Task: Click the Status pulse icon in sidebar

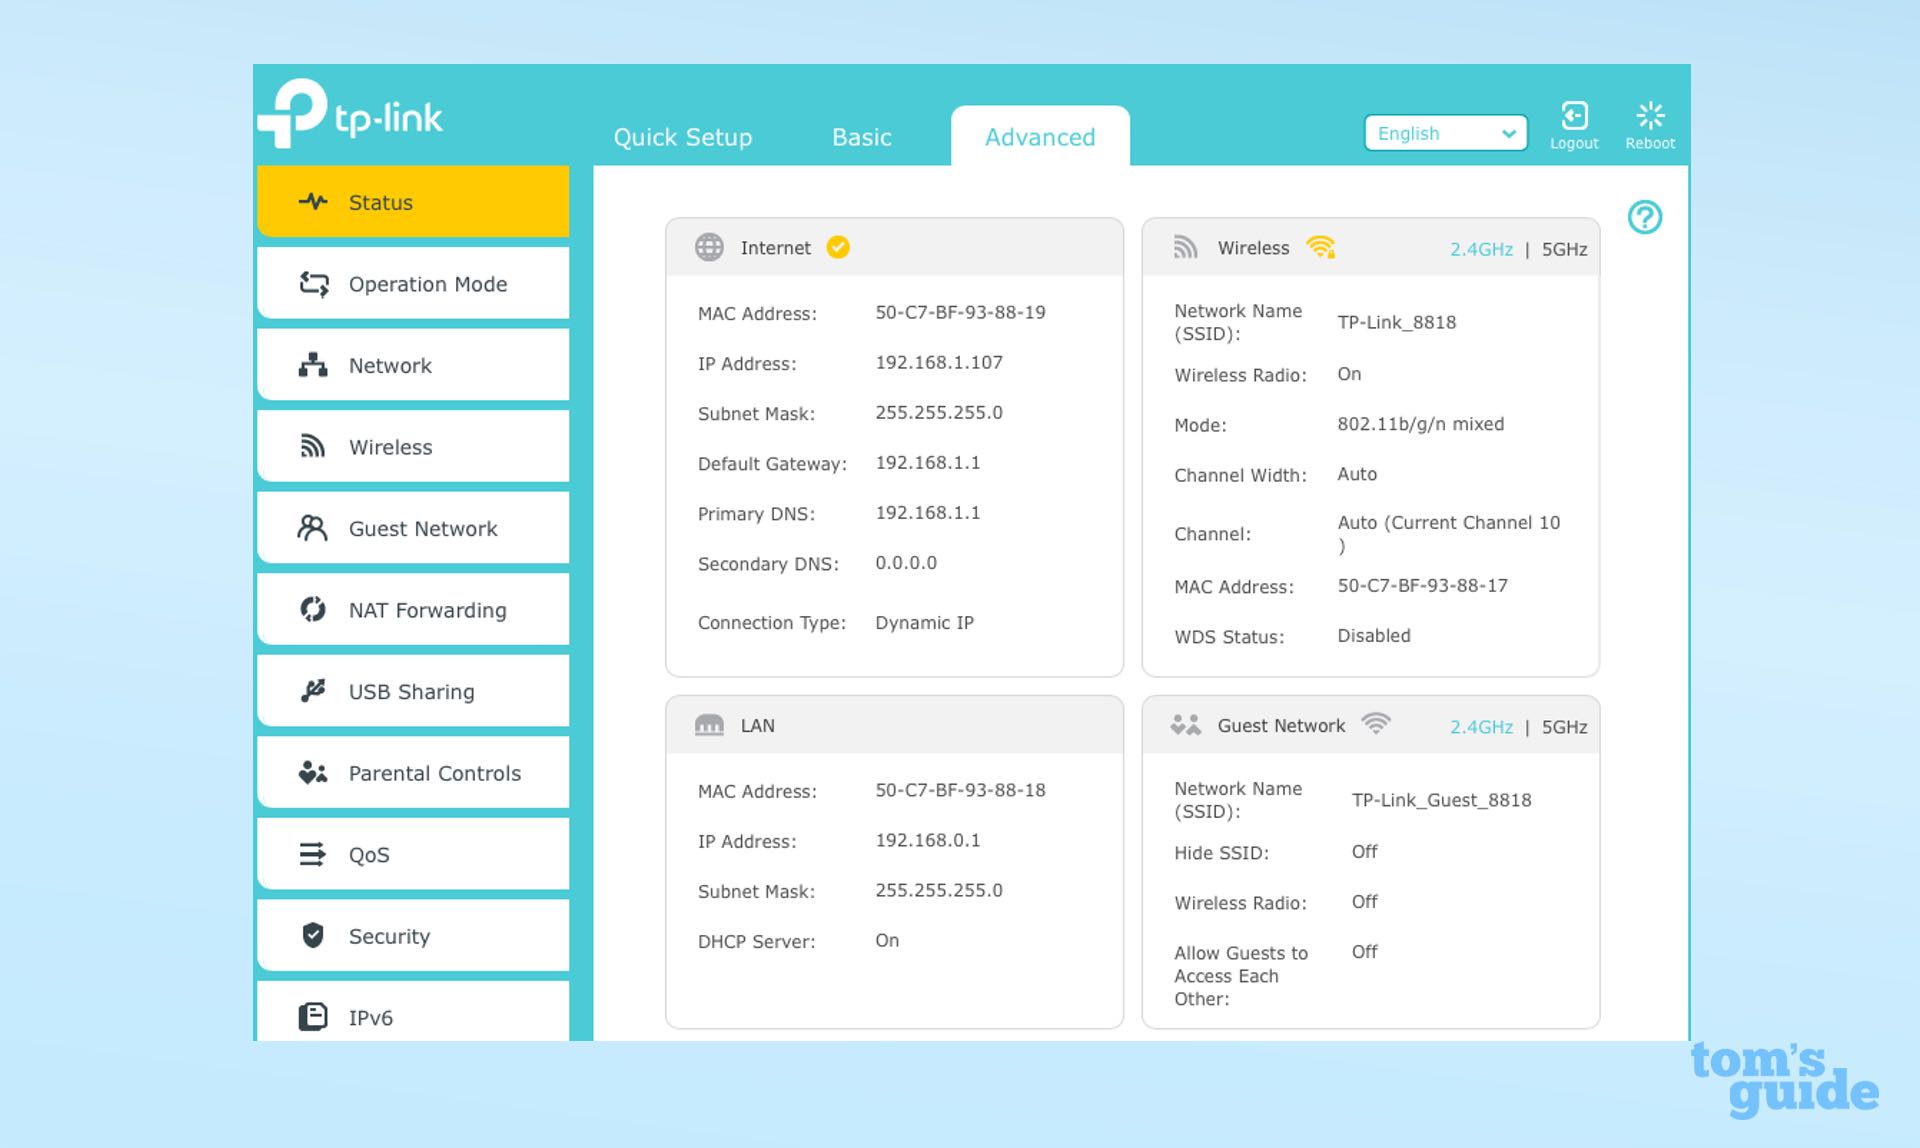Action: (313, 201)
